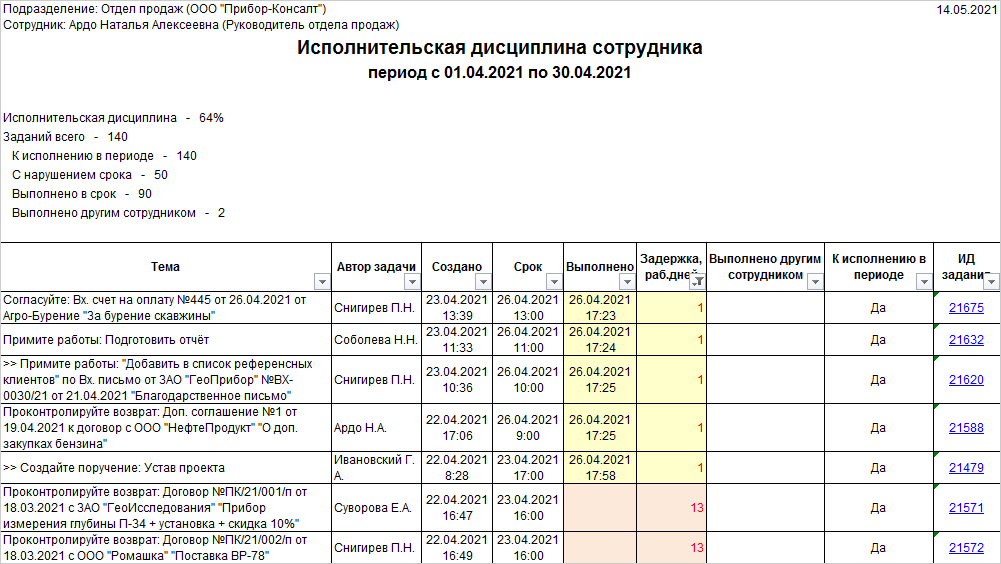This screenshot has height=564, width=1001.
Task: Click the active filter icon in Задержка column
Action: pos(697,282)
